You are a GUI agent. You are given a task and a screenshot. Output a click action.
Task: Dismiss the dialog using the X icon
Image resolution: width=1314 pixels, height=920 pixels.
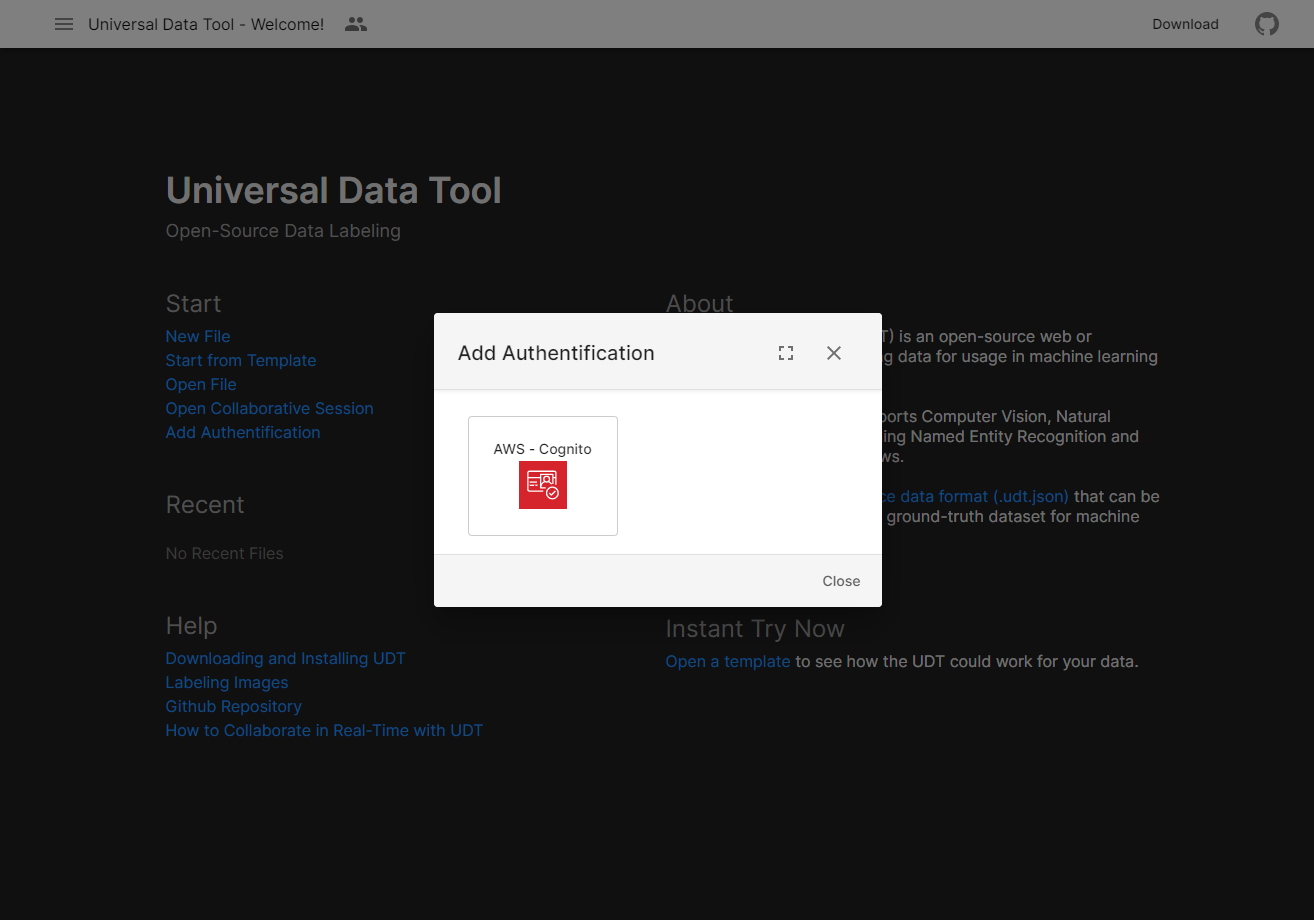[833, 352]
